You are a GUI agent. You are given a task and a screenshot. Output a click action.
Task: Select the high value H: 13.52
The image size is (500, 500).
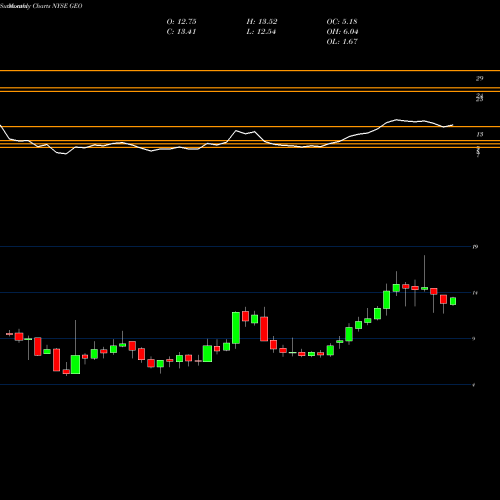[262, 22]
